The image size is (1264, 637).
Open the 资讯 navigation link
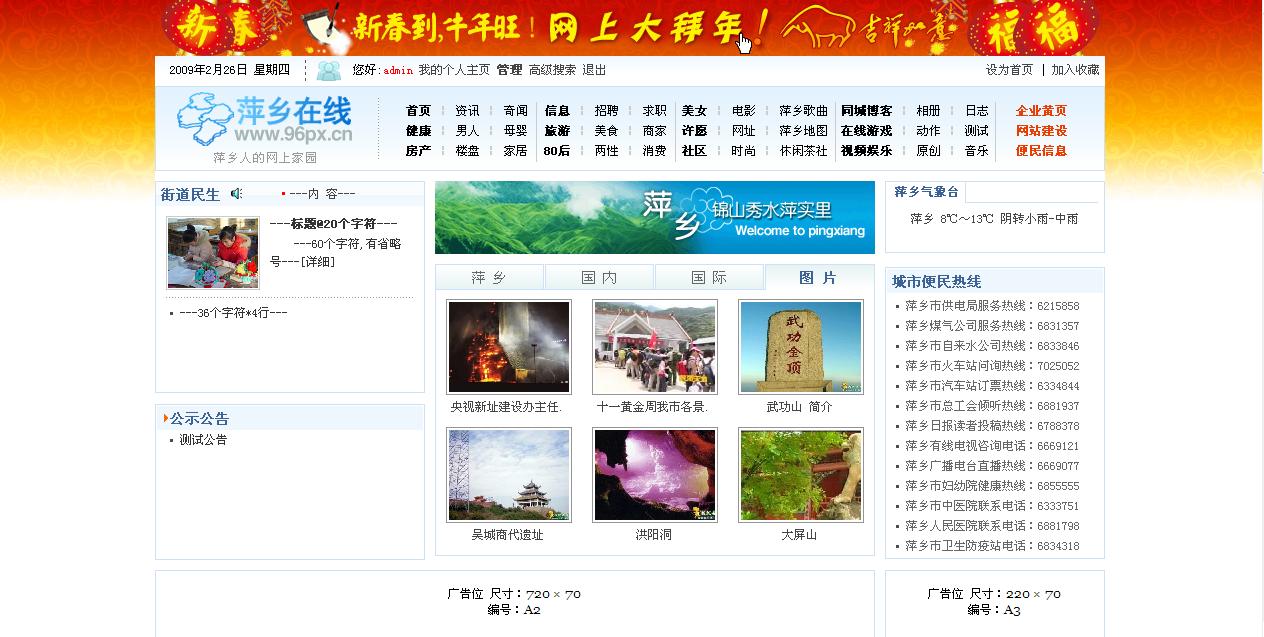coord(467,111)
